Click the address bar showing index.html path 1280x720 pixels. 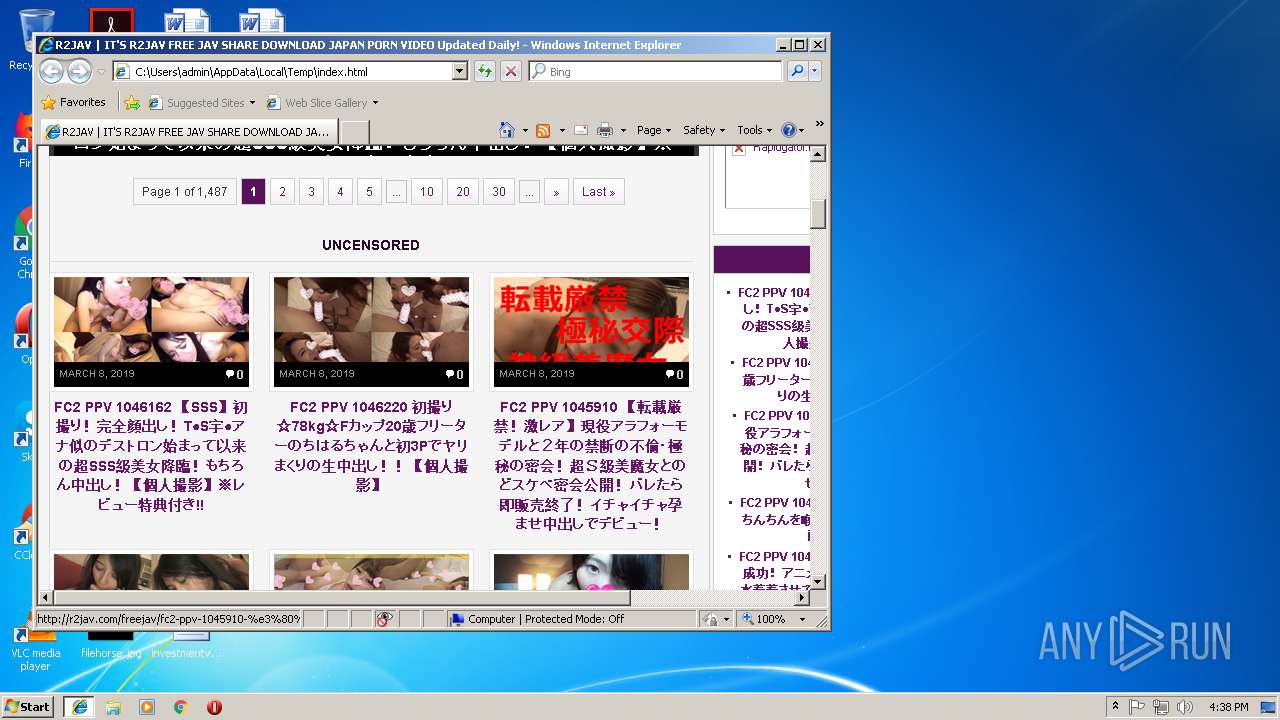pos(283,72)
